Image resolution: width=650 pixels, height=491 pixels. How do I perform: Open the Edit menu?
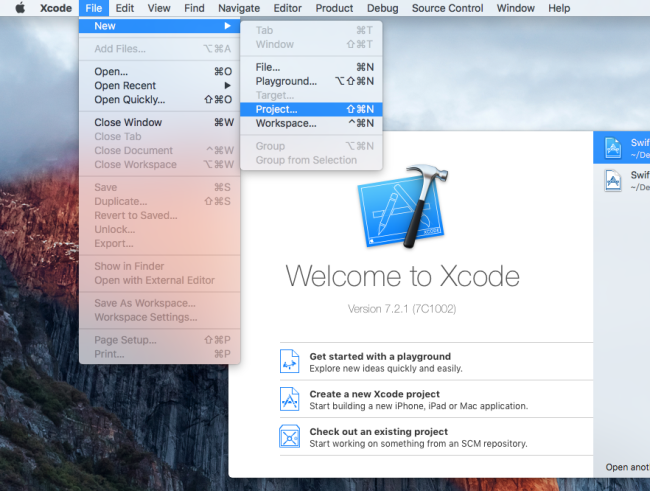(125, 8)
